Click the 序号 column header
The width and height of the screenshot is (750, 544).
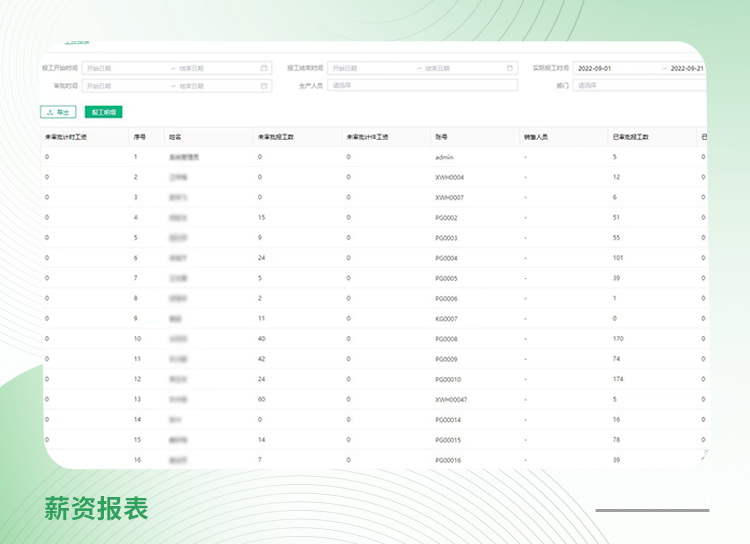(x=140, y=137)
